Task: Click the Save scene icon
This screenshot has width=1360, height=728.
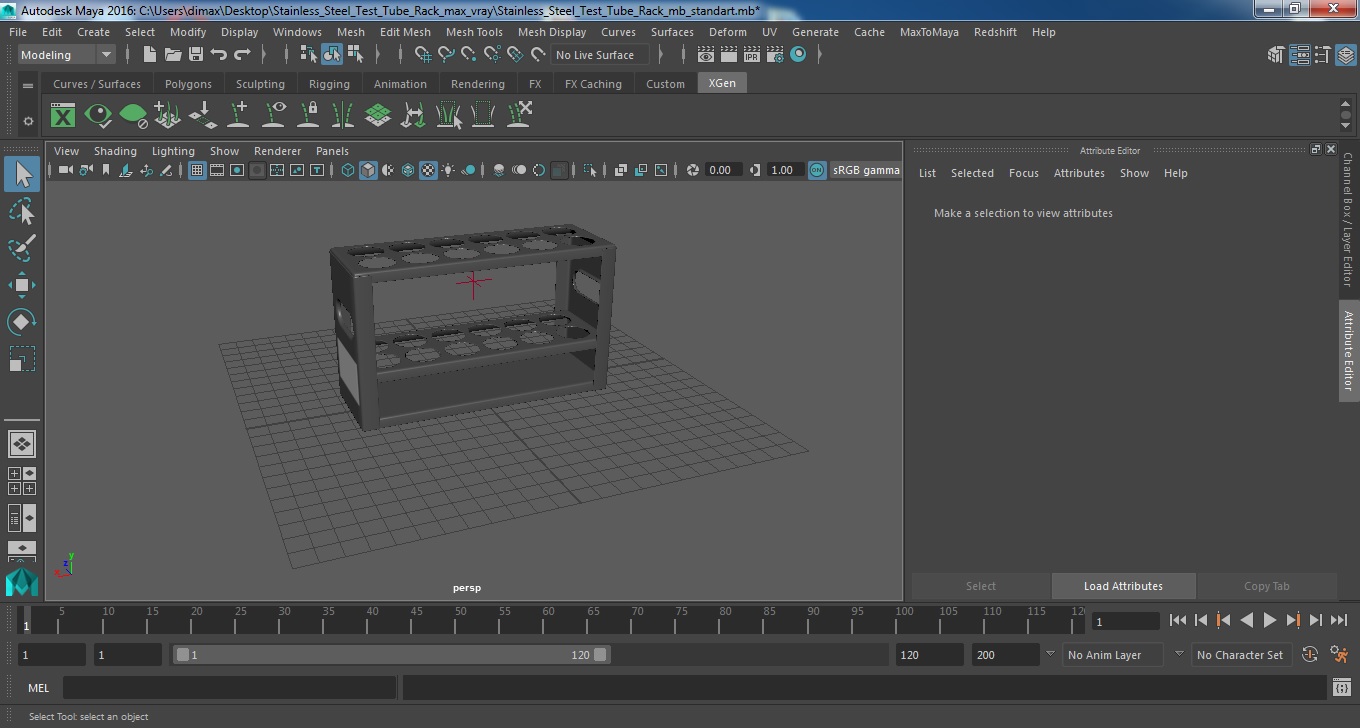Action: [x=196, y=55]
